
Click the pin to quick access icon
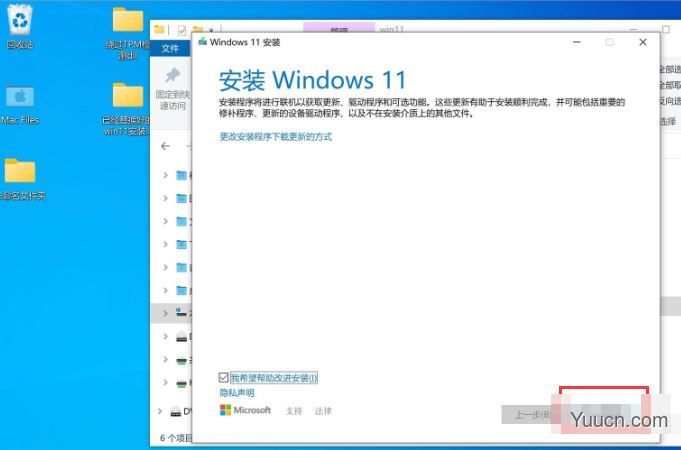click(173, 76)
